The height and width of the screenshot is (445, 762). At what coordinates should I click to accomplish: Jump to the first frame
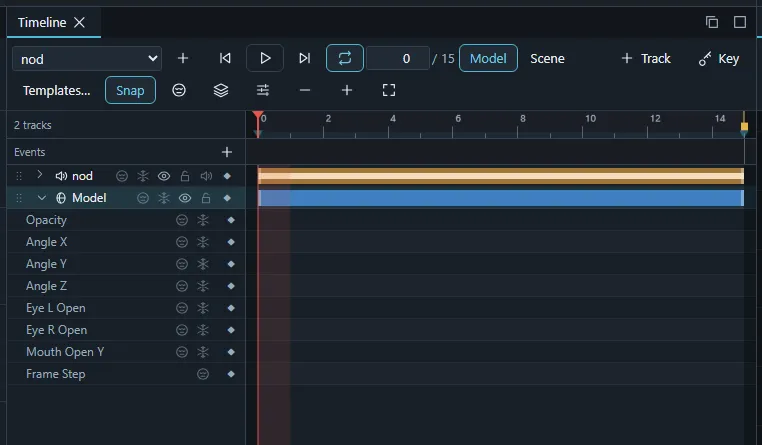tap(225, 58)
